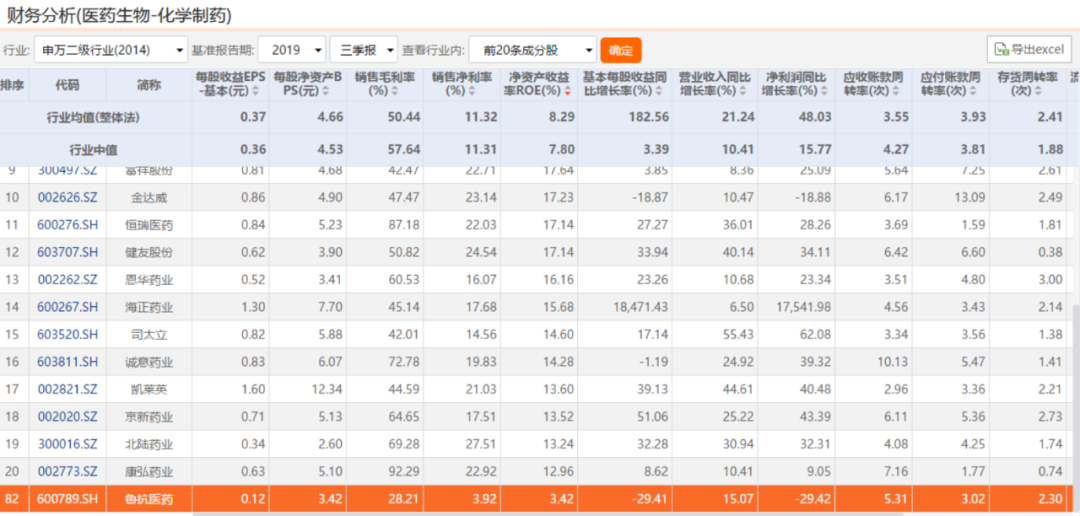
Task: Sort by 应收账款周转率(次) header
Action: point(873,85)
